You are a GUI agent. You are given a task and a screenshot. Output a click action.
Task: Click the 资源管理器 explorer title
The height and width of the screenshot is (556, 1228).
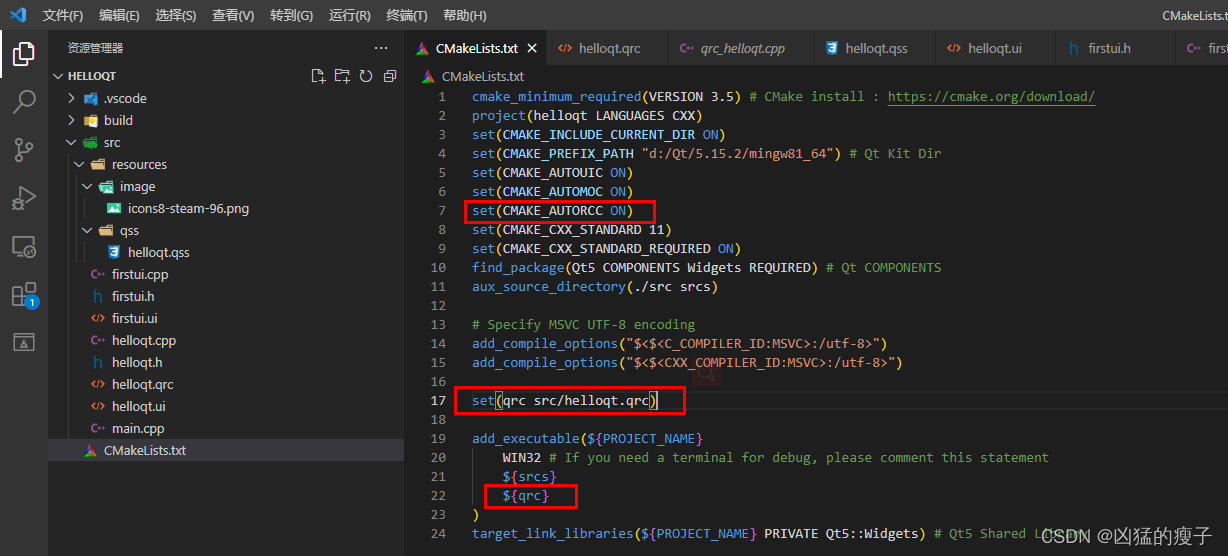tap(95, 48)
